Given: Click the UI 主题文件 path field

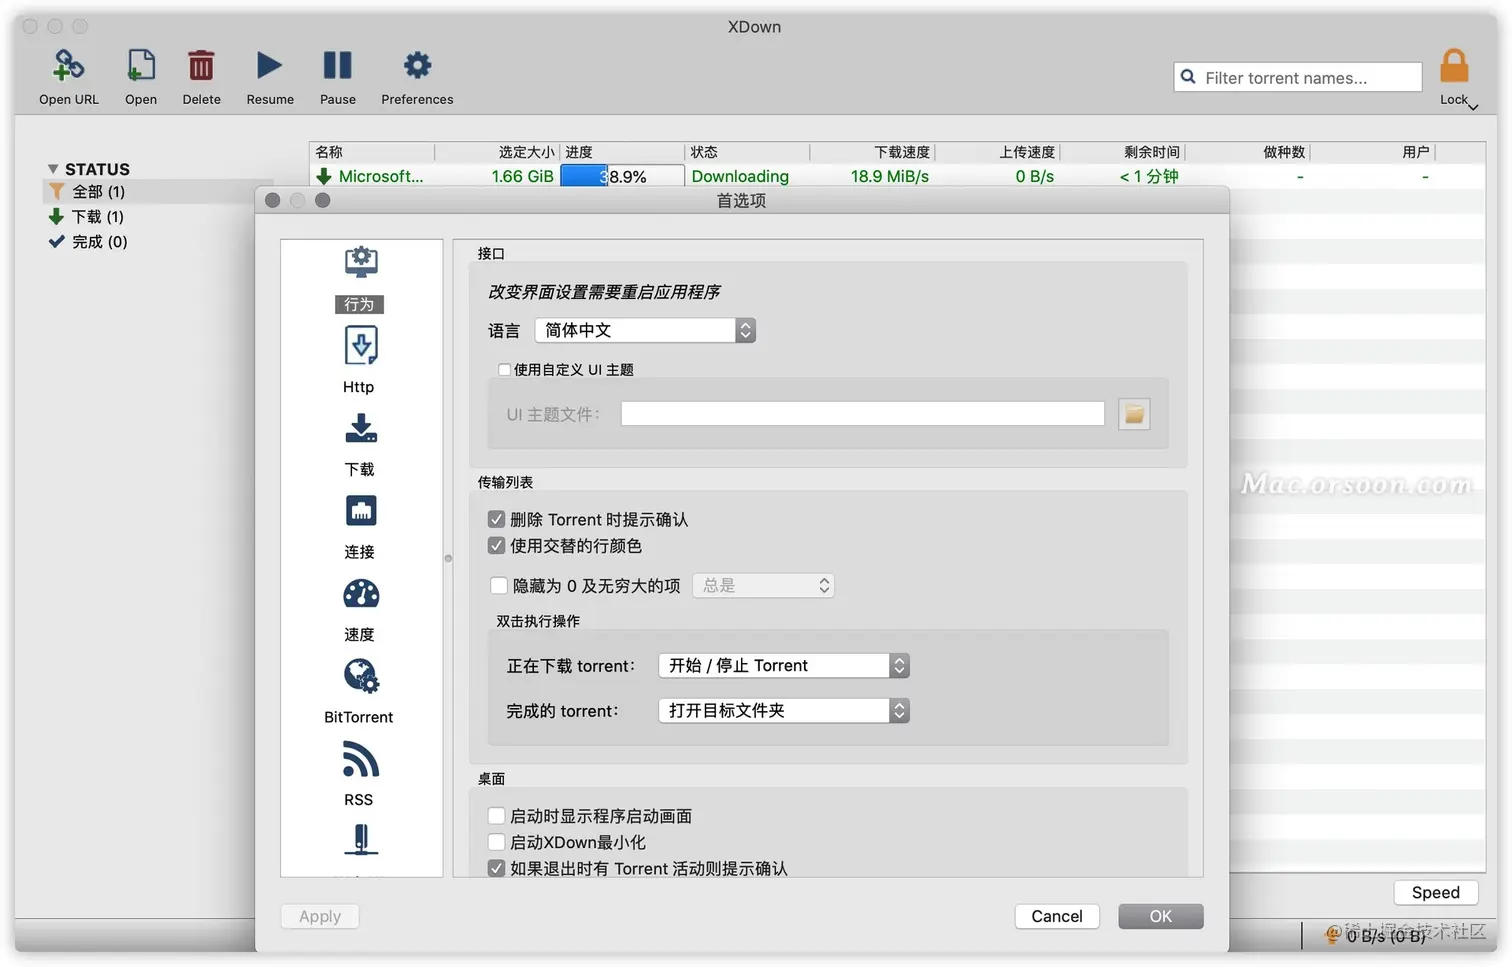Looking at the screenshot, I should pos(862,414).
